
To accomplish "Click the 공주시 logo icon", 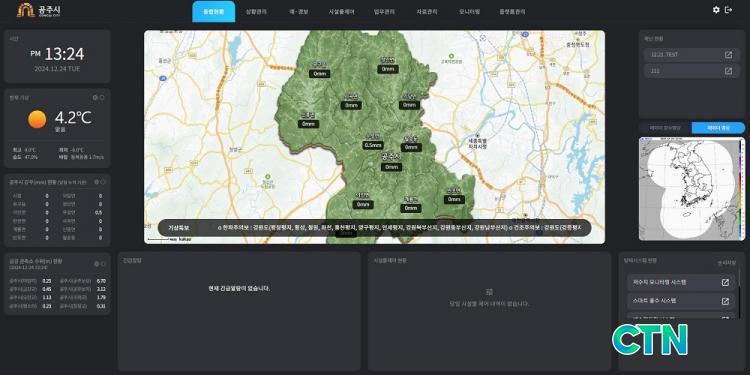I will click(x=26, y=10).
